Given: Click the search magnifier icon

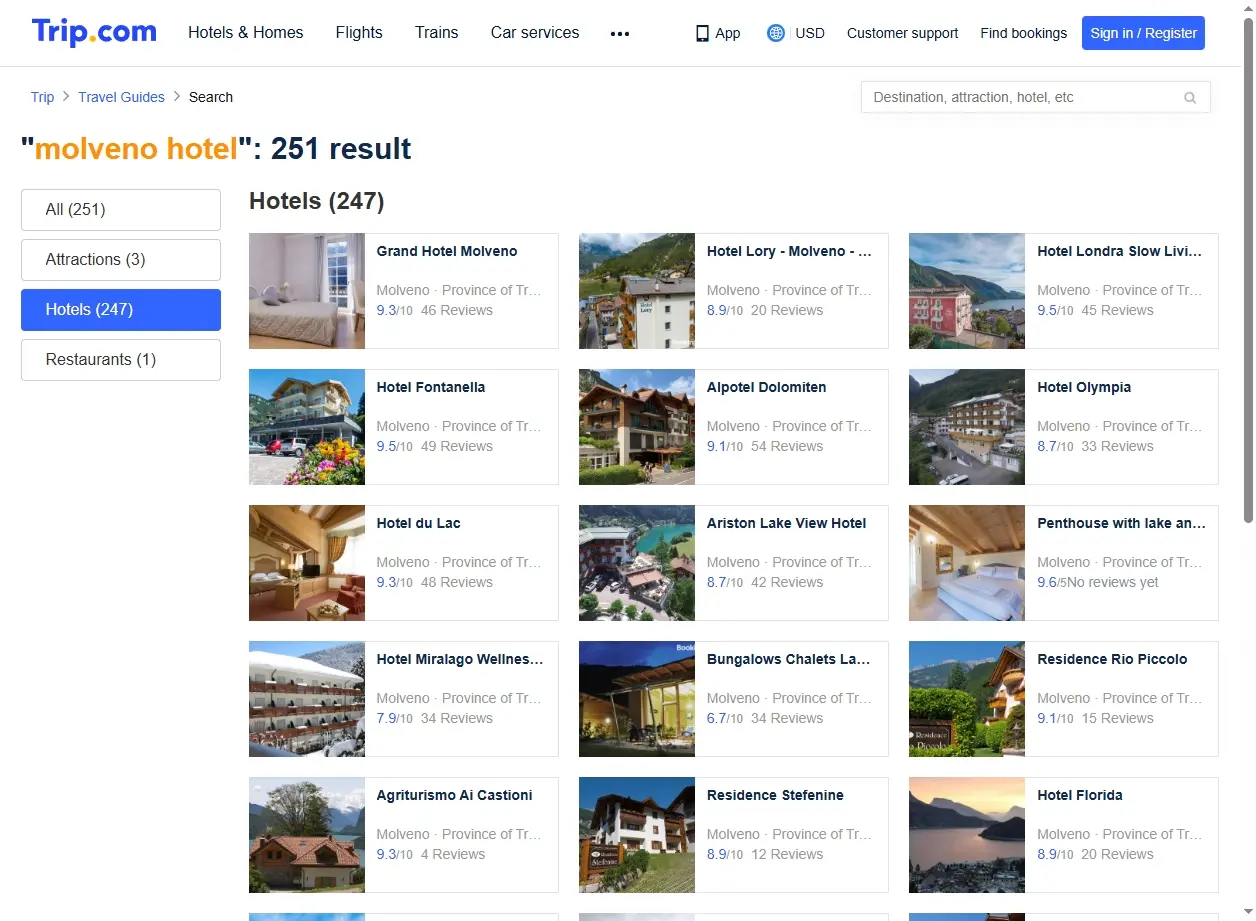Looking at the screenshot, I should tap(1190, 98).
